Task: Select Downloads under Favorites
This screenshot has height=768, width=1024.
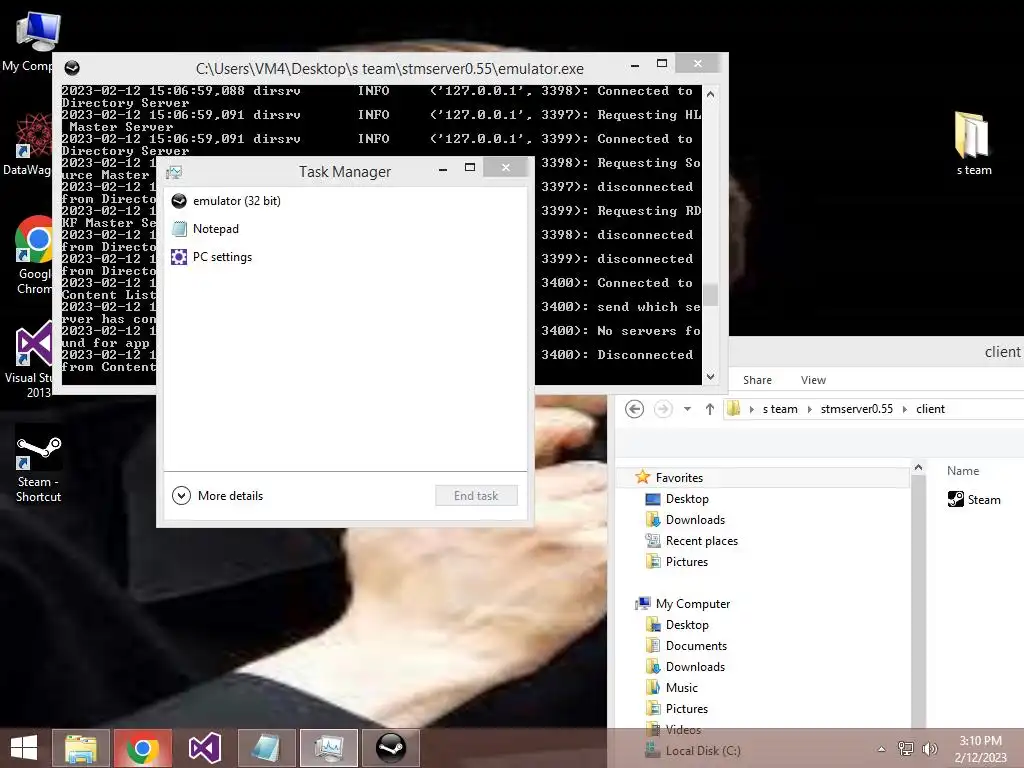Action: [695, 520]
